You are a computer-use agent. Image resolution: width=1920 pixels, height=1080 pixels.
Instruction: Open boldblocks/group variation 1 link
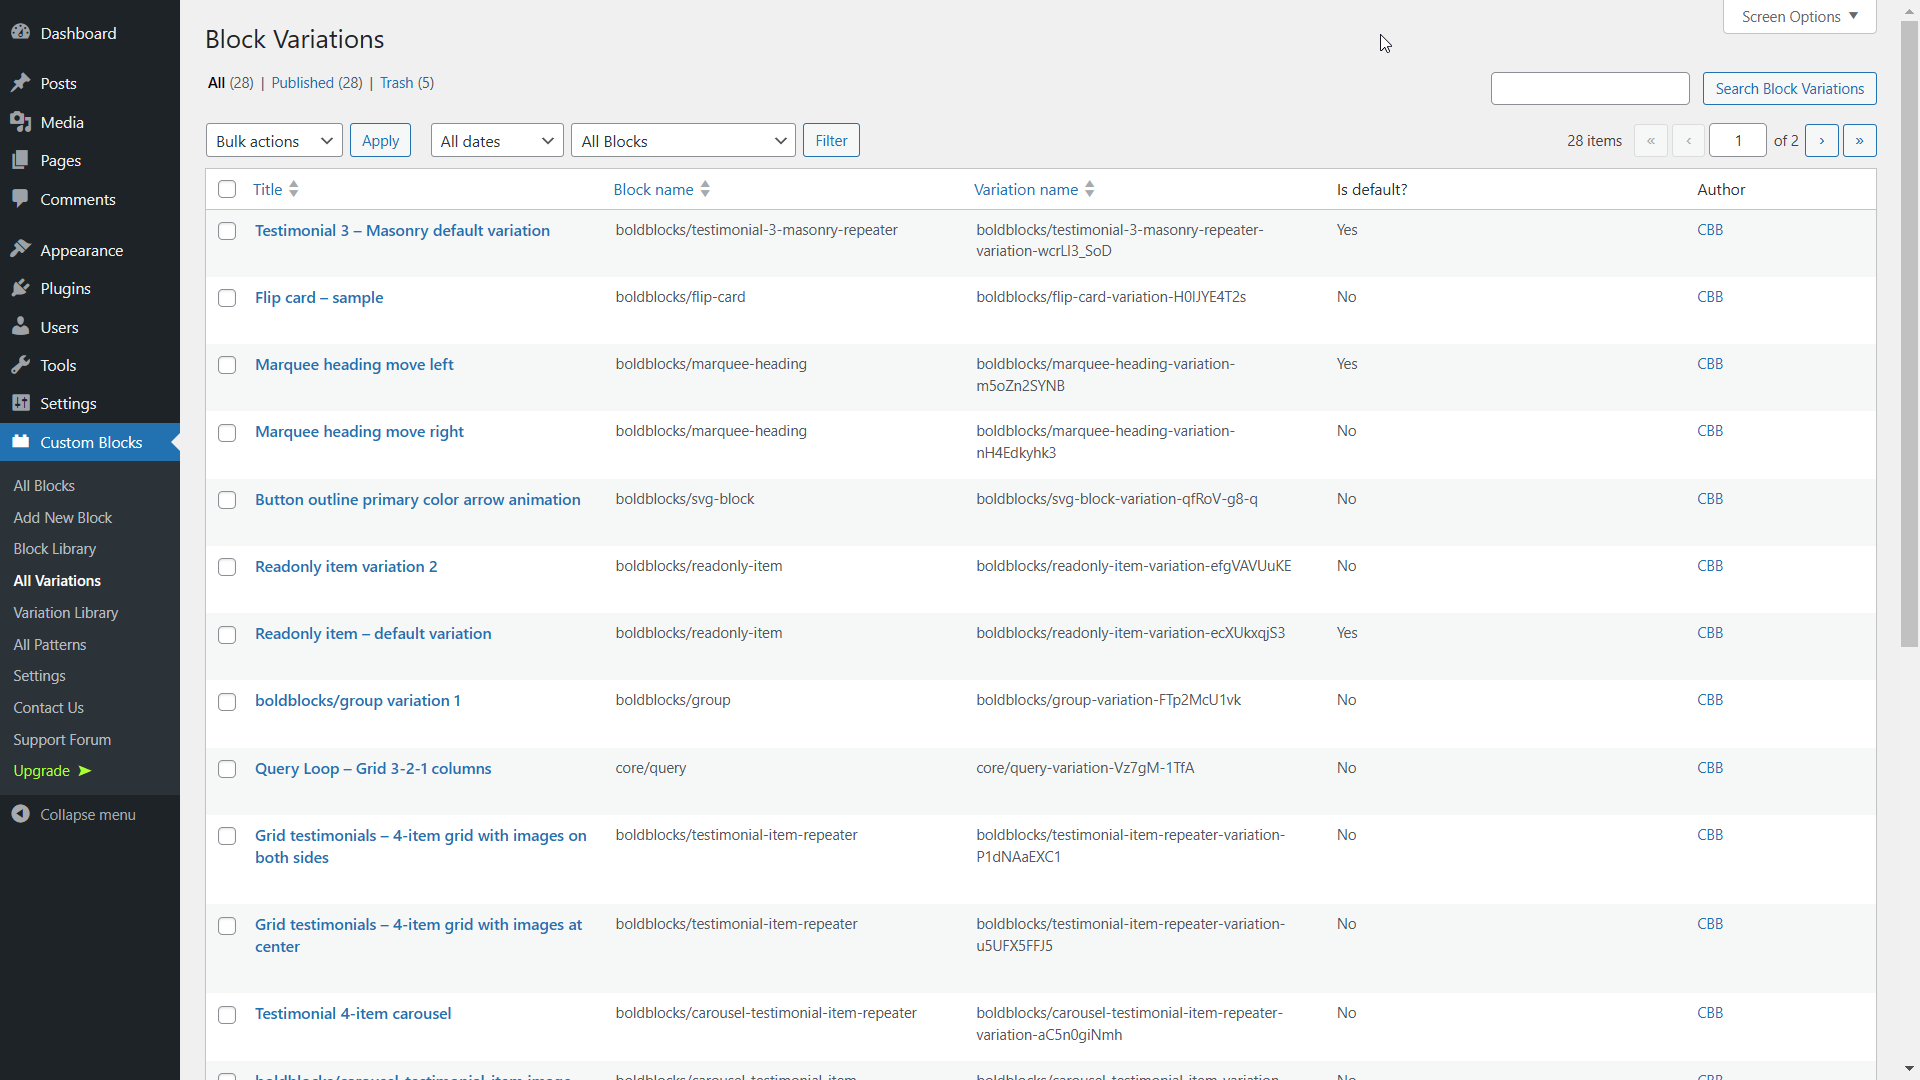(358, 701)
